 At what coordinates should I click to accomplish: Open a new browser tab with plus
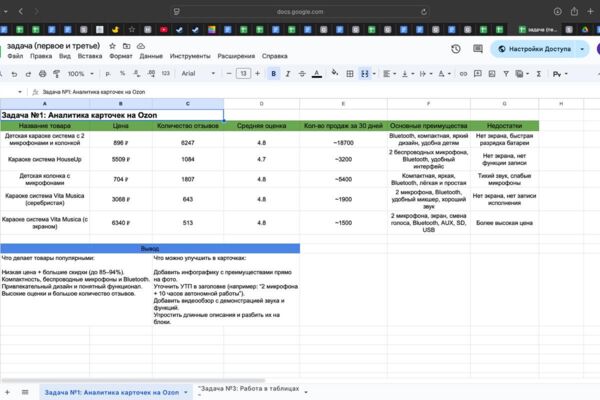pos(591,12)
